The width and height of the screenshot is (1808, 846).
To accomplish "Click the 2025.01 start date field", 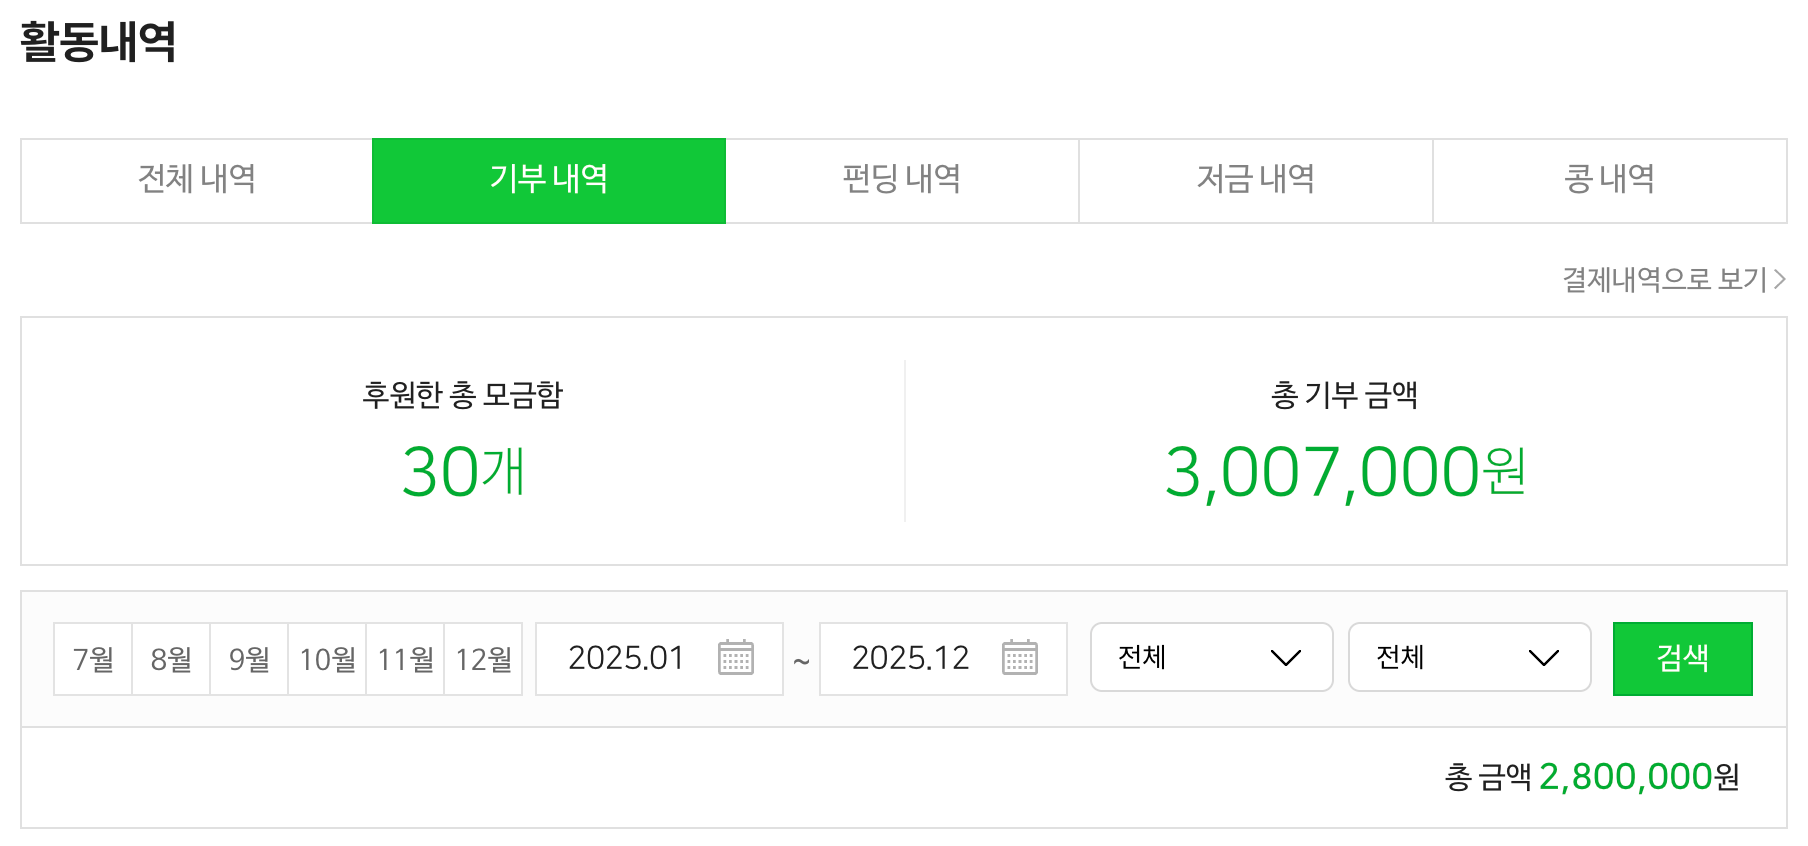I will [x=626, y=658].
